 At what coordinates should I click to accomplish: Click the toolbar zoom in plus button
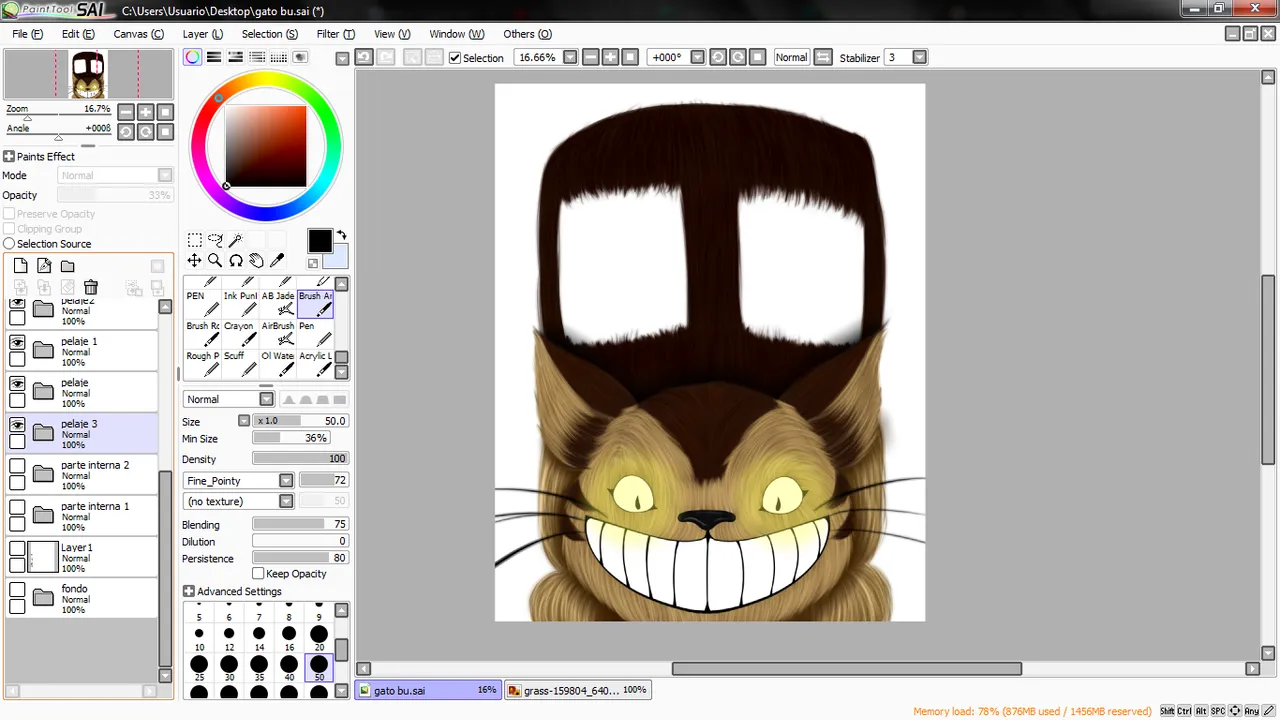(x=610, y=57)
